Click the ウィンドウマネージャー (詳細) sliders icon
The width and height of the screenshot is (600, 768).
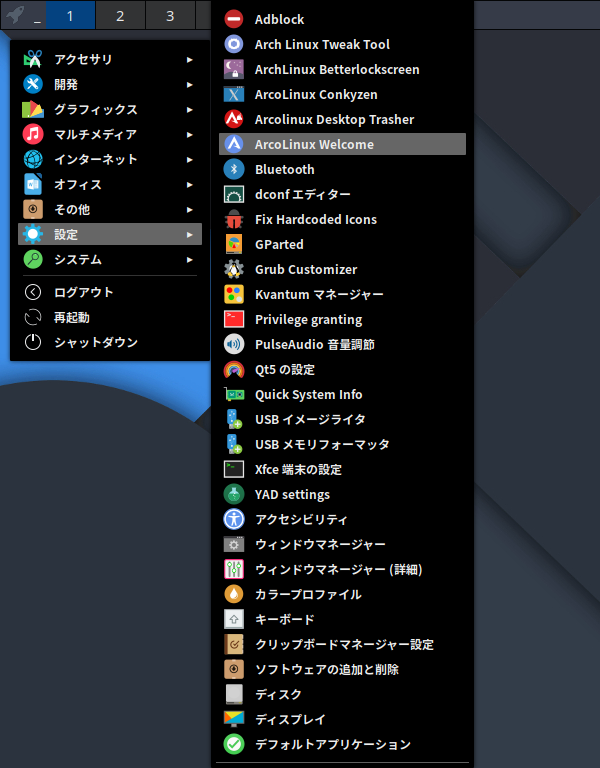click(234, 569)
